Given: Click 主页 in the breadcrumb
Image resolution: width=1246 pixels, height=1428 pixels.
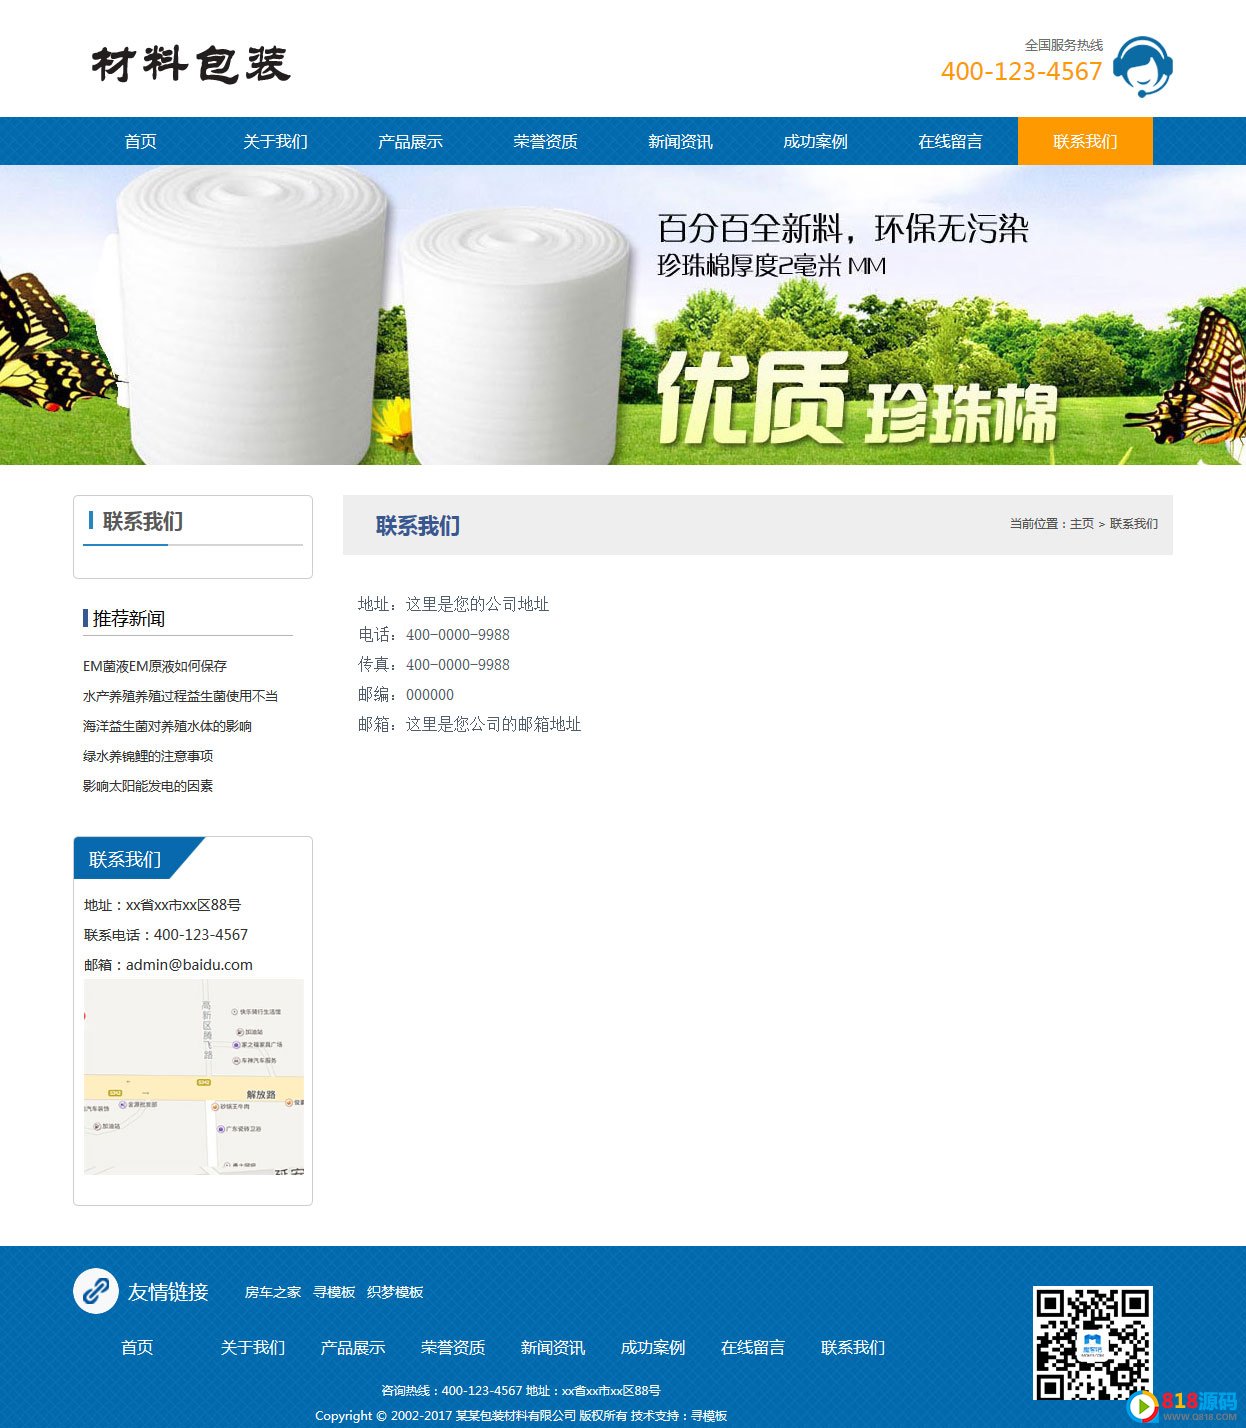Looking at the screenshot, I should click(1082, 524).
